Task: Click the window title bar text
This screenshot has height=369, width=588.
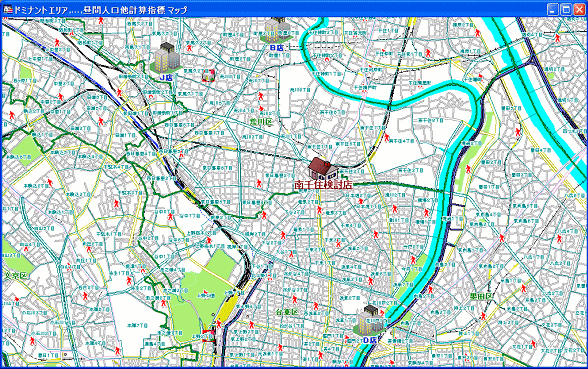Action: click(x=100, y=10)
